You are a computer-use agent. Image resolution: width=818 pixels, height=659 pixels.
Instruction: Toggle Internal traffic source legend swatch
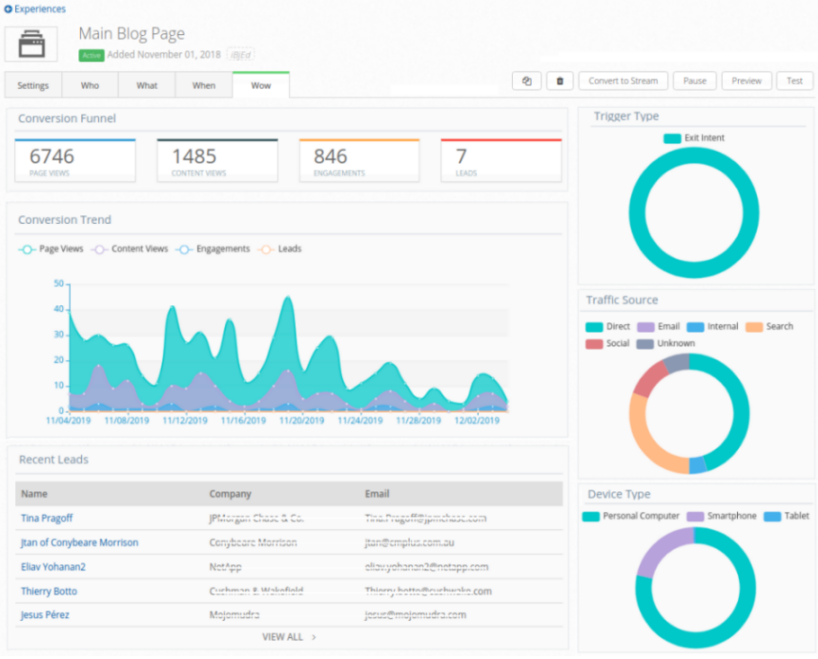[695, 327]
